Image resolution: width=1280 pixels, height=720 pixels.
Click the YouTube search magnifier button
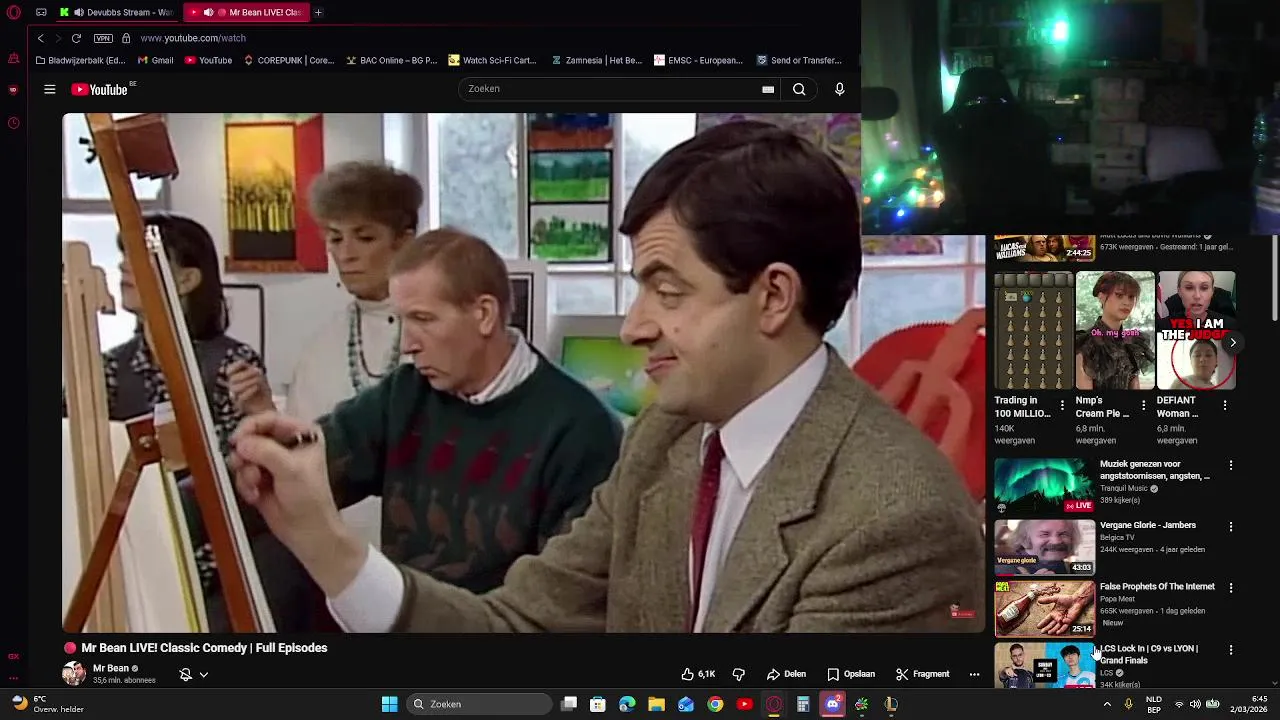799,89
